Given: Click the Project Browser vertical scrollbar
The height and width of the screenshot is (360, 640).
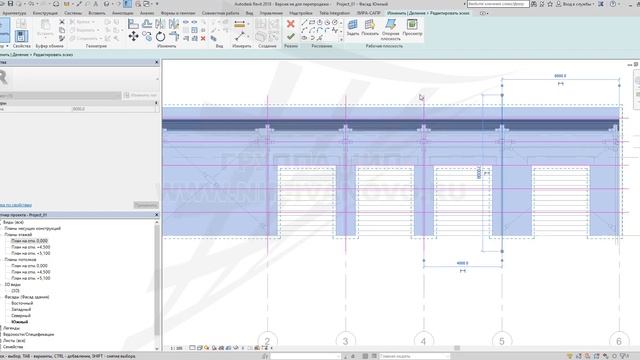Looking at the screenshot, I should pyautogui.click(x=157, y=286).
